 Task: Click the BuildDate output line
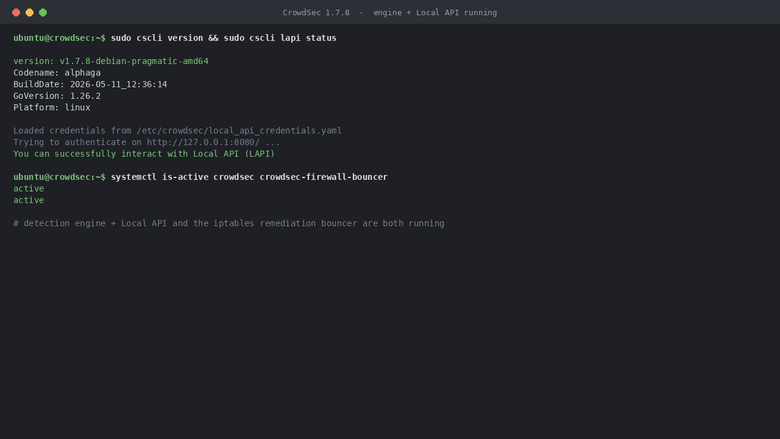90,85
